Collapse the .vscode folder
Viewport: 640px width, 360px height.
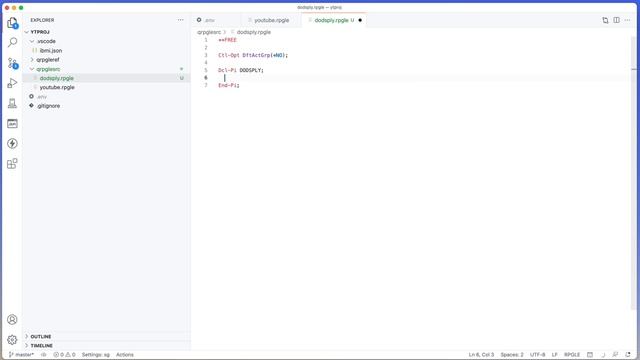pyautogui.click(x=32, y=41)
